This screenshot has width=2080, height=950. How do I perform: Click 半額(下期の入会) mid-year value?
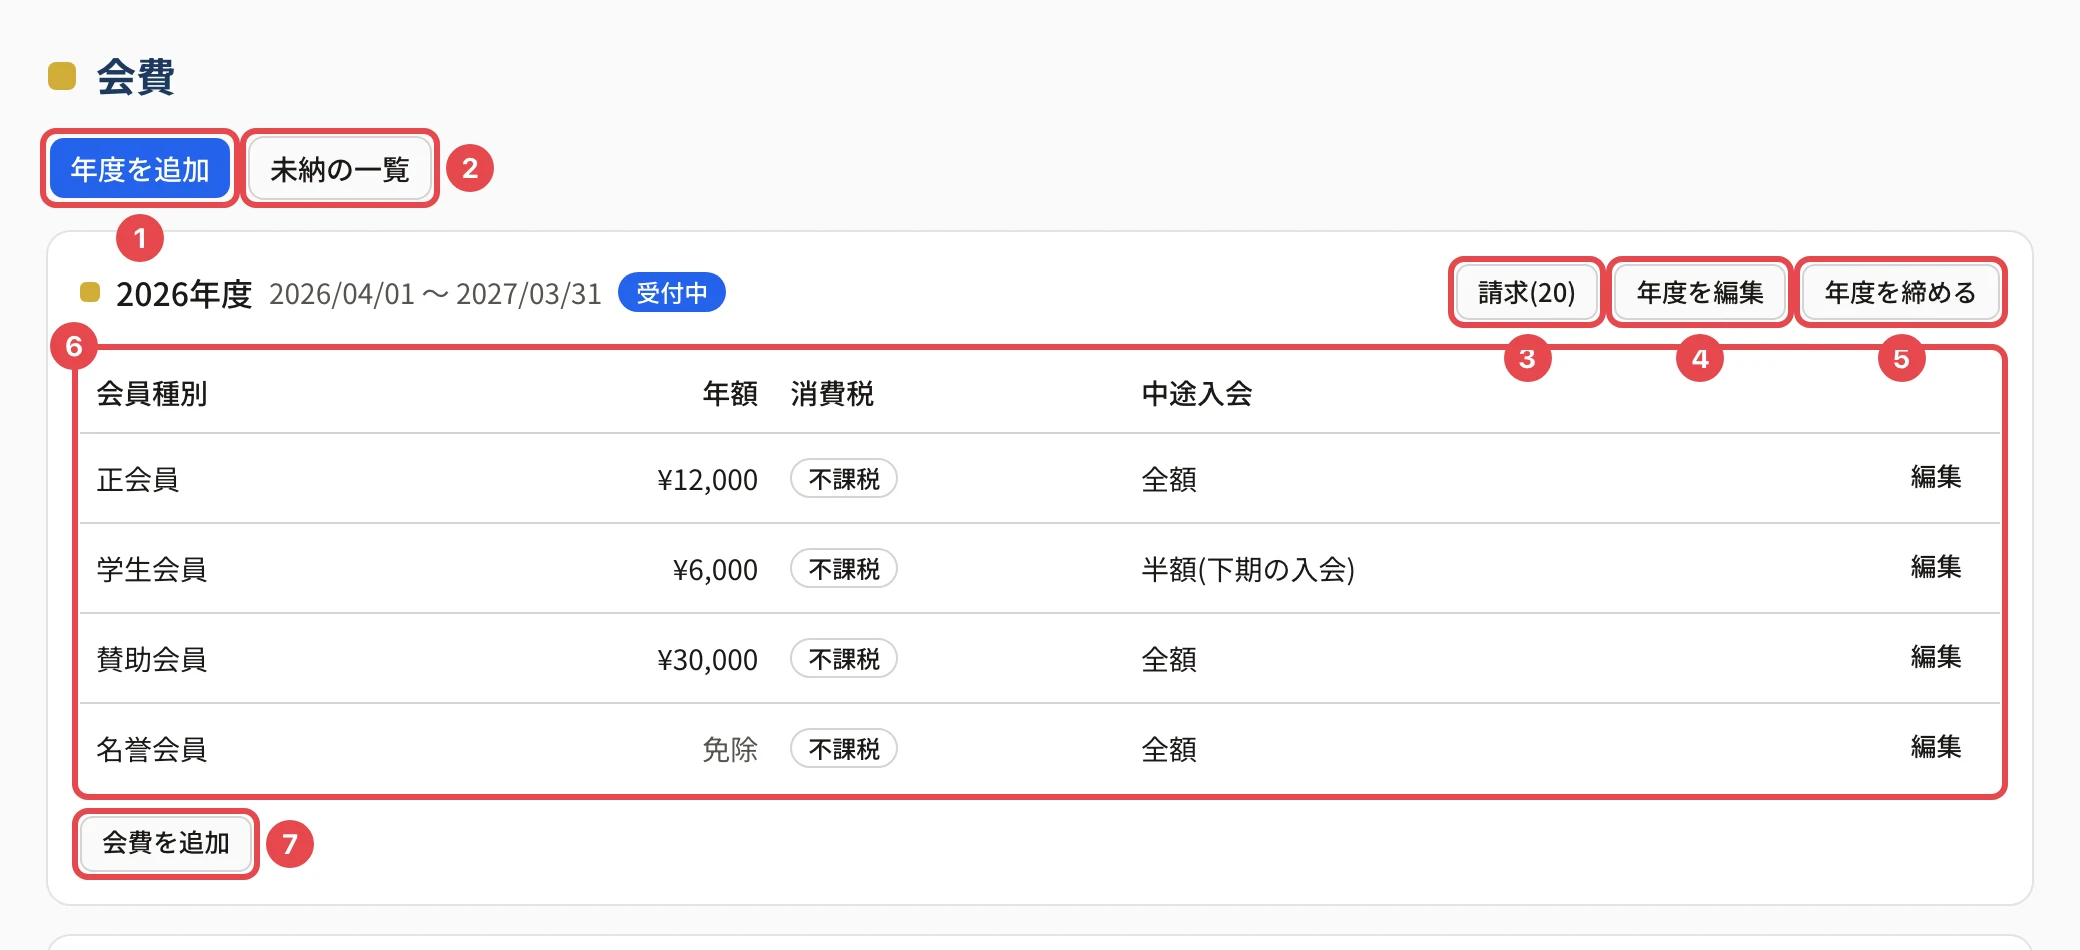pyautogui.click(x=1248, y=569)
